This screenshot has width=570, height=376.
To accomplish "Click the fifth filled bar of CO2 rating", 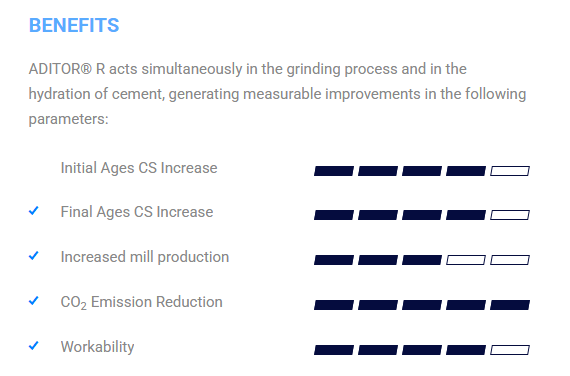I will pos(510,305).
